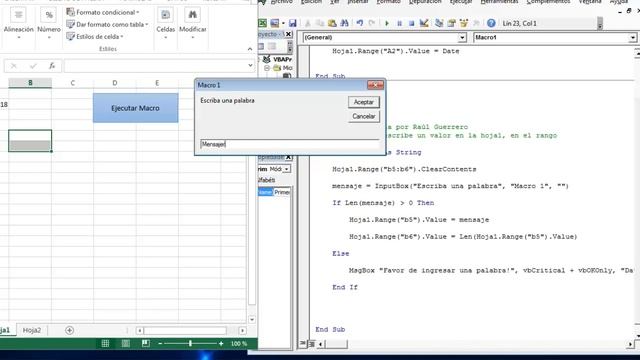Click the formula bar Cancel X icon
640x360 pixels.
(13, 66)
